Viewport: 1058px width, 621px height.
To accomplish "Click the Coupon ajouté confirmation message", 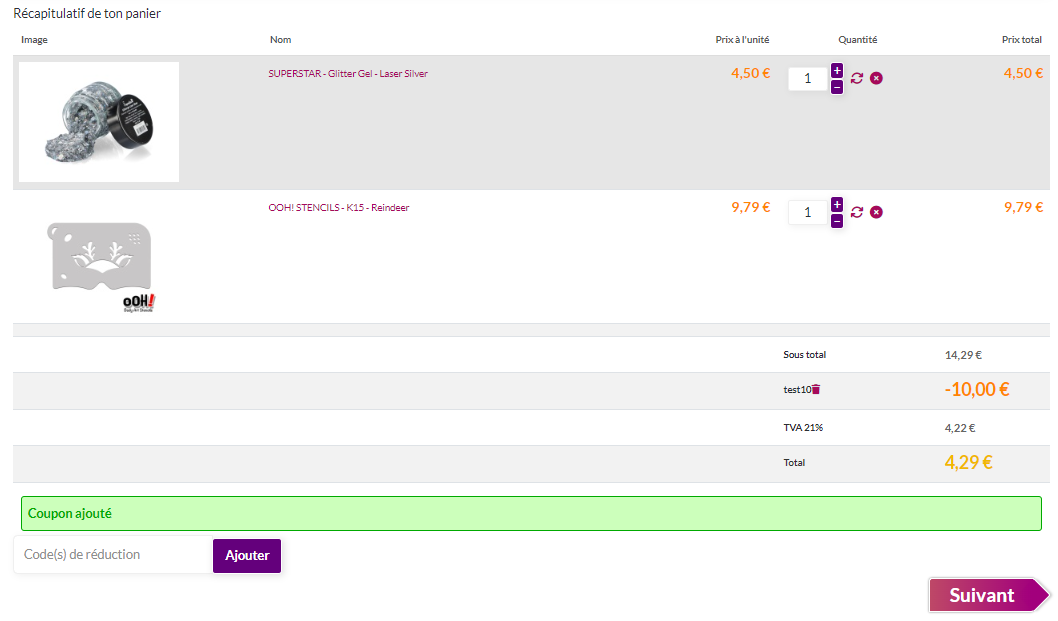I will [x=531, y=514].
